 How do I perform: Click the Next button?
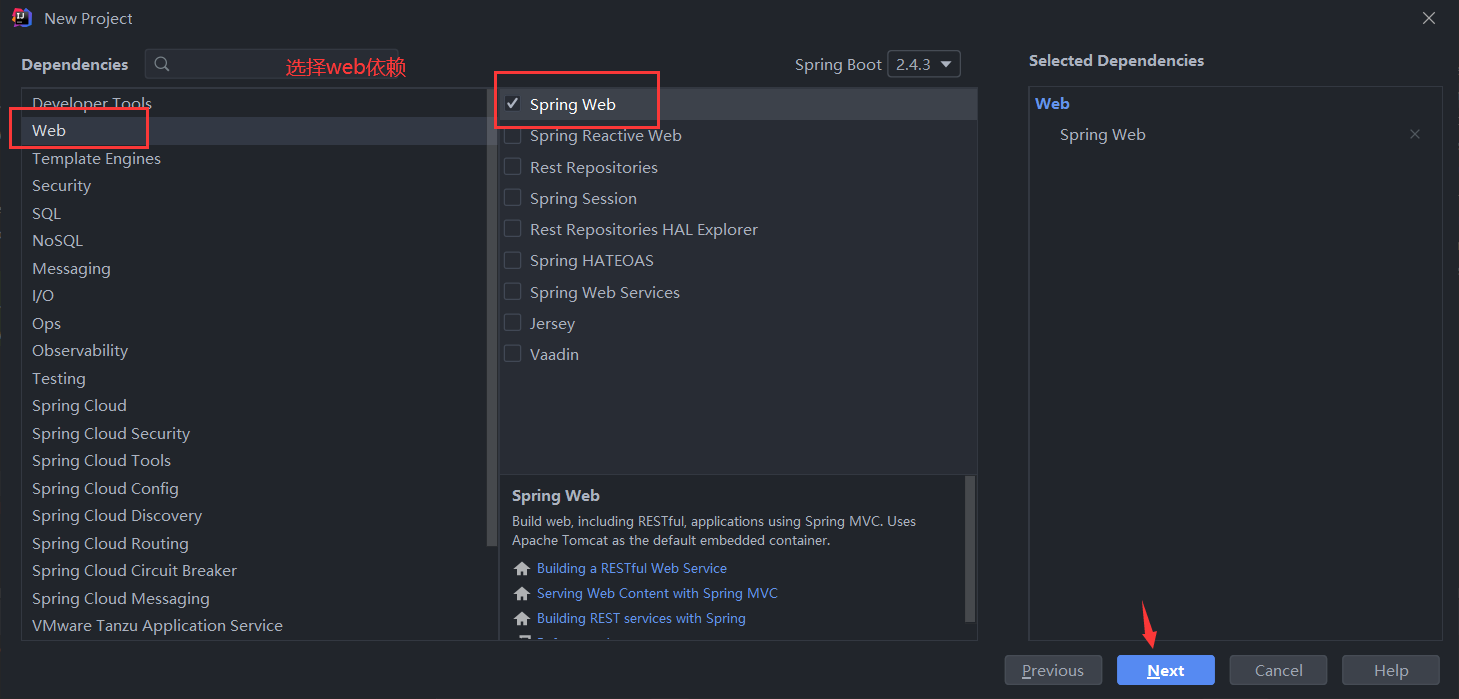(x=1166, y=670)
